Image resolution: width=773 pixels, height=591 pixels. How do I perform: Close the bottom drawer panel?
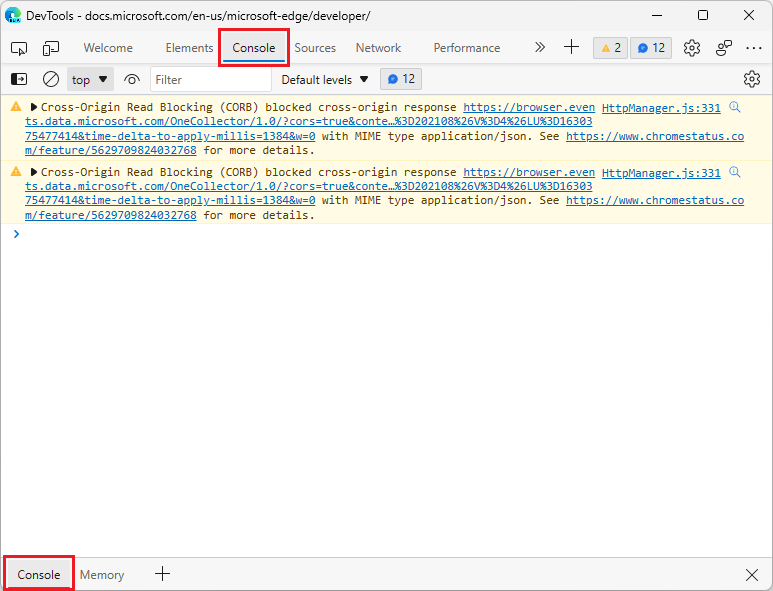click(x=752, y=575)
